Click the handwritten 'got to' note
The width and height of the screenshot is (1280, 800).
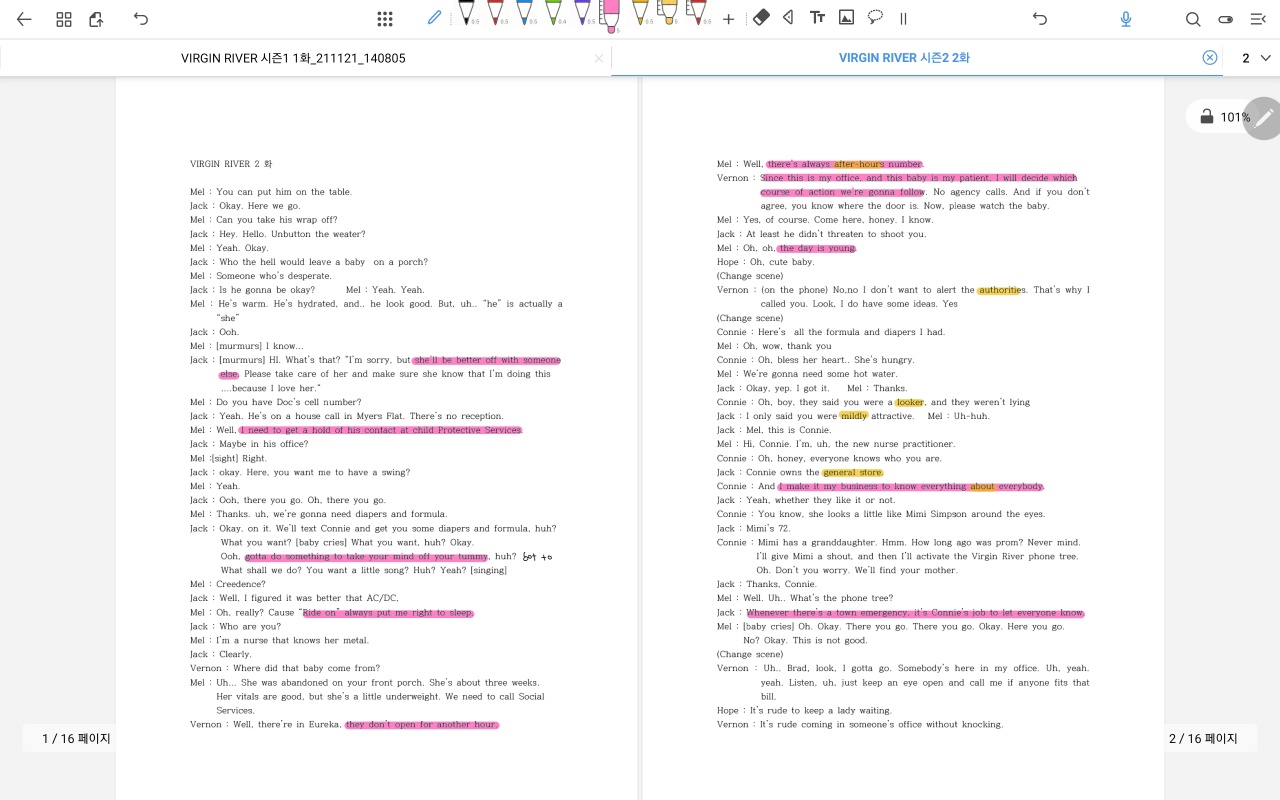tap(537, 556)
